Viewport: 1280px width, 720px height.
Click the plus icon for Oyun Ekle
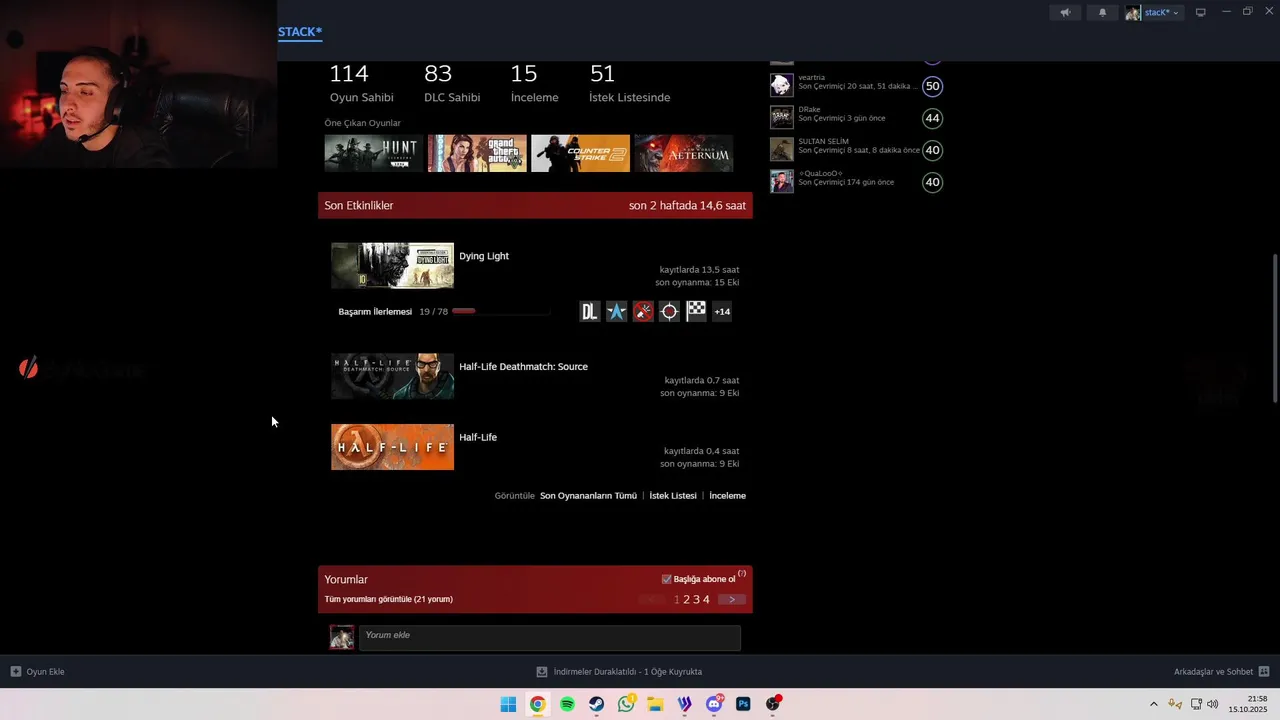tap(15, 672)
